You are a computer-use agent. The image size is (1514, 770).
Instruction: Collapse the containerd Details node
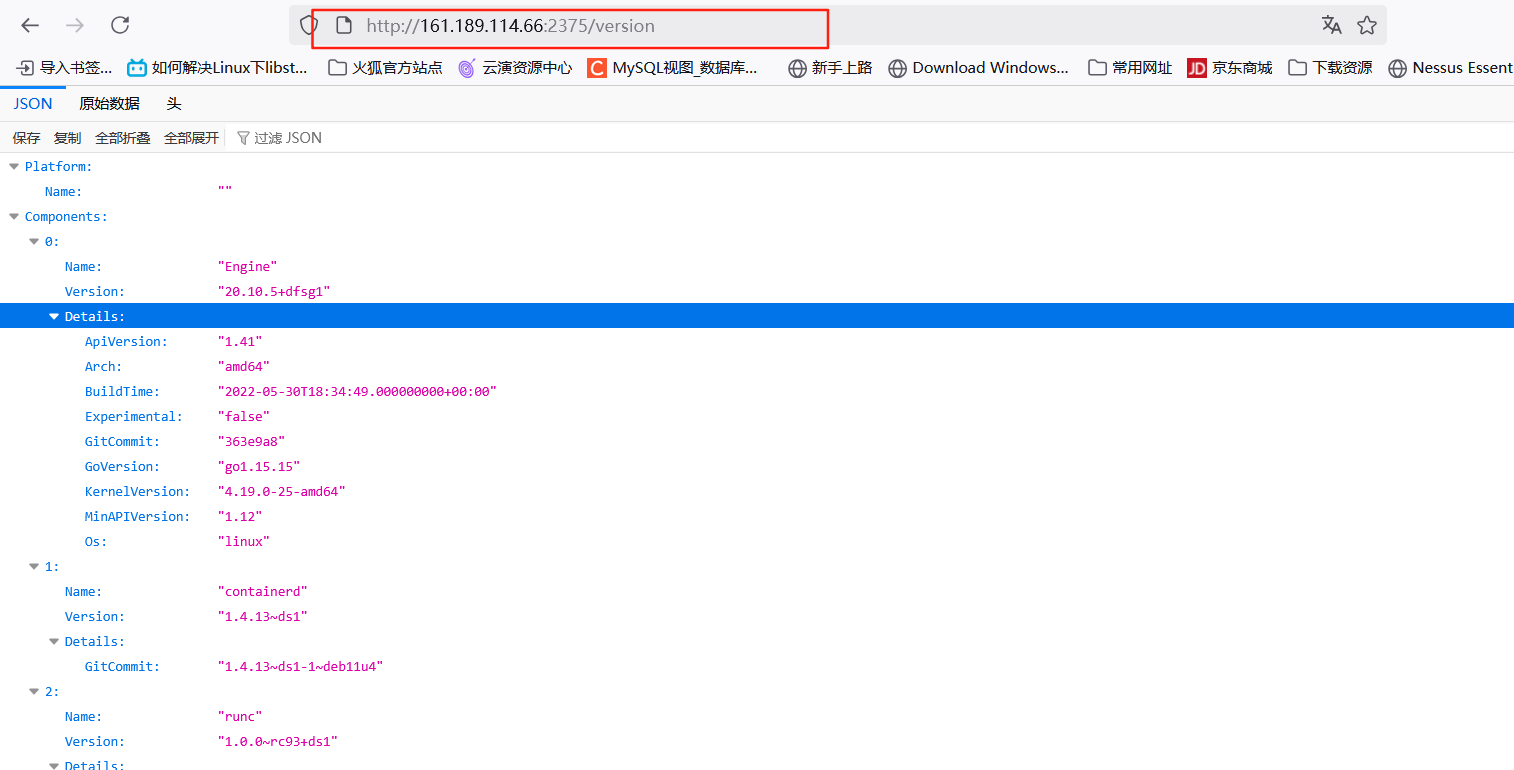54,641
